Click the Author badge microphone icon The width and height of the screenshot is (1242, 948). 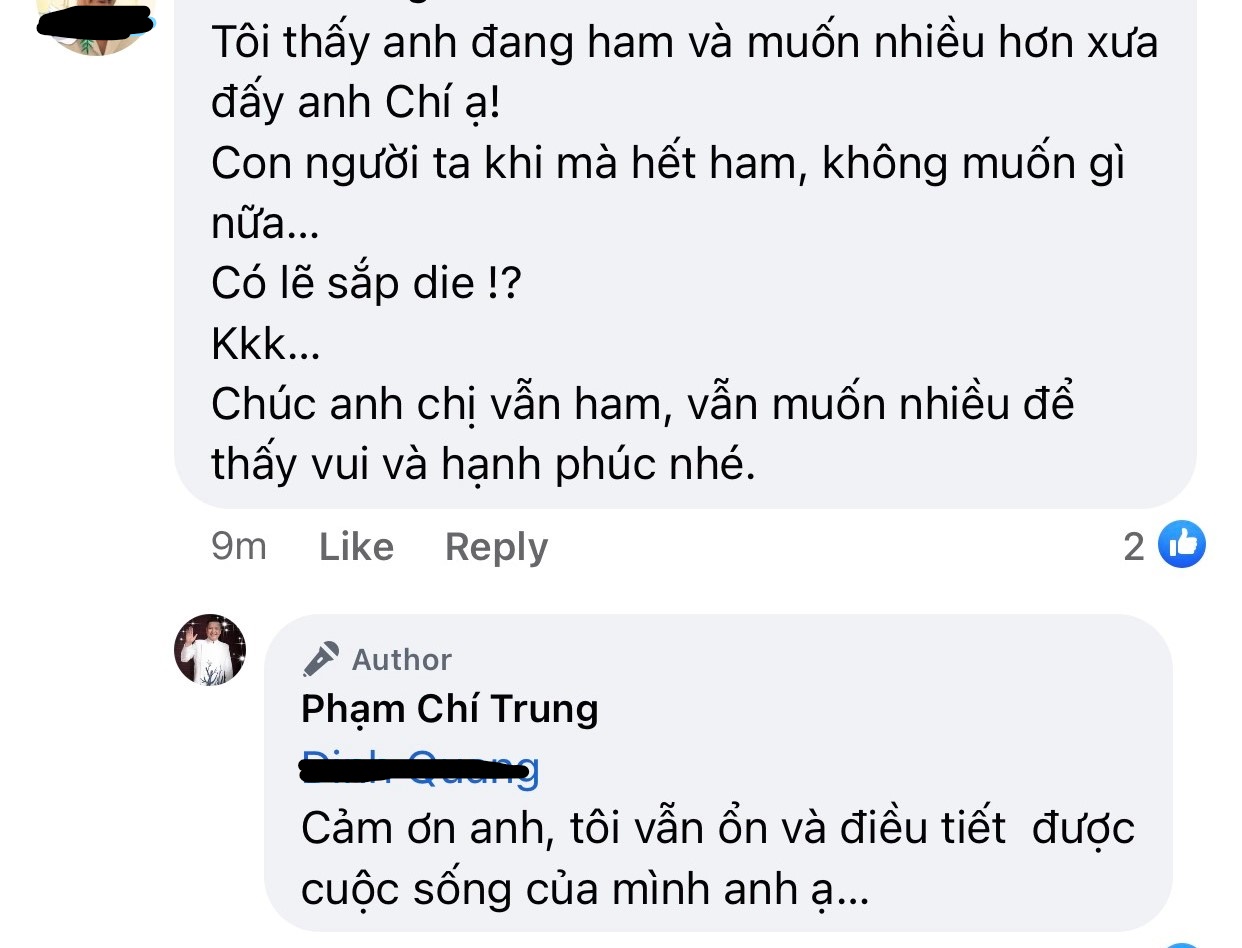pos(318,658)
